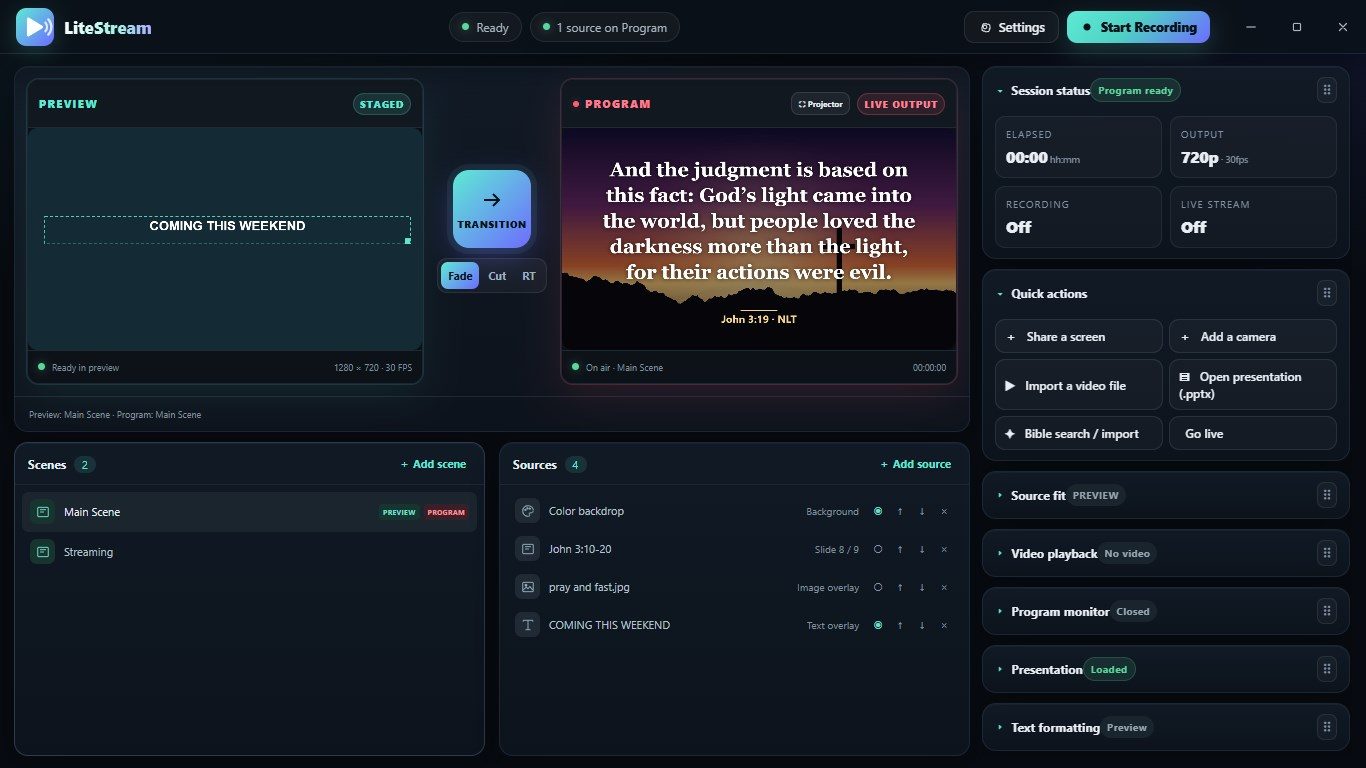Expand the Presentation panel

click(1000, 670)
